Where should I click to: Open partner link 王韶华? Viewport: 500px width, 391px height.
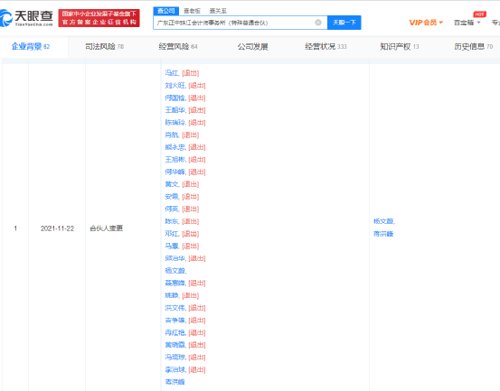click(x=175, y=110)
